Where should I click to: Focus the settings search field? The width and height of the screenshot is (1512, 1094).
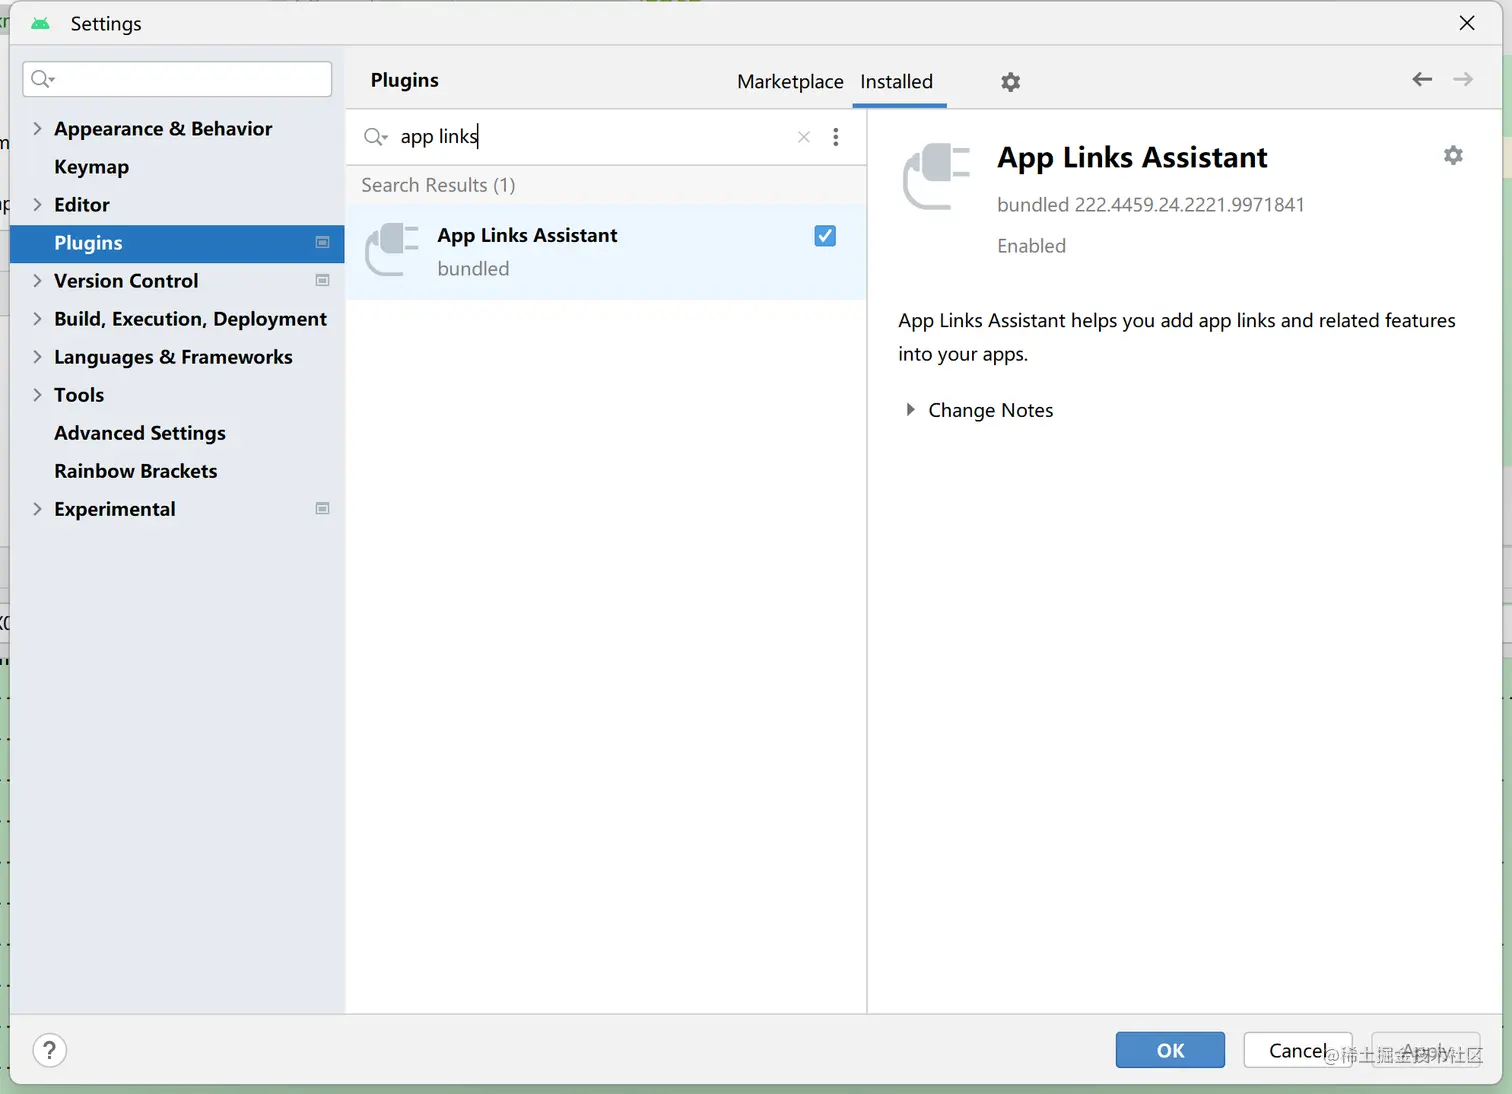(x=177, y=79)
